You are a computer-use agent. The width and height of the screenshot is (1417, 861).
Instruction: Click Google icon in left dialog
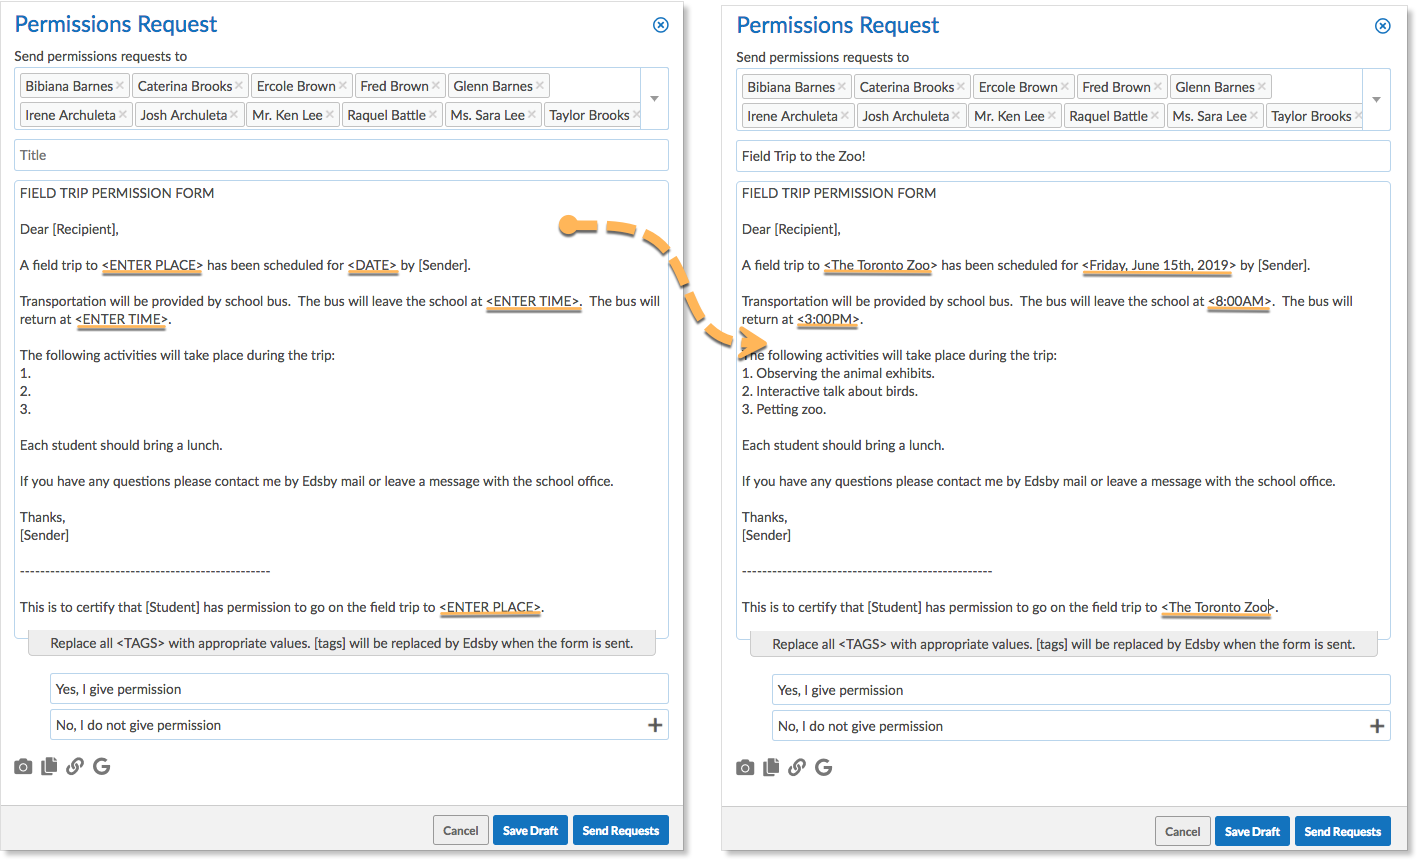[101, 767]
